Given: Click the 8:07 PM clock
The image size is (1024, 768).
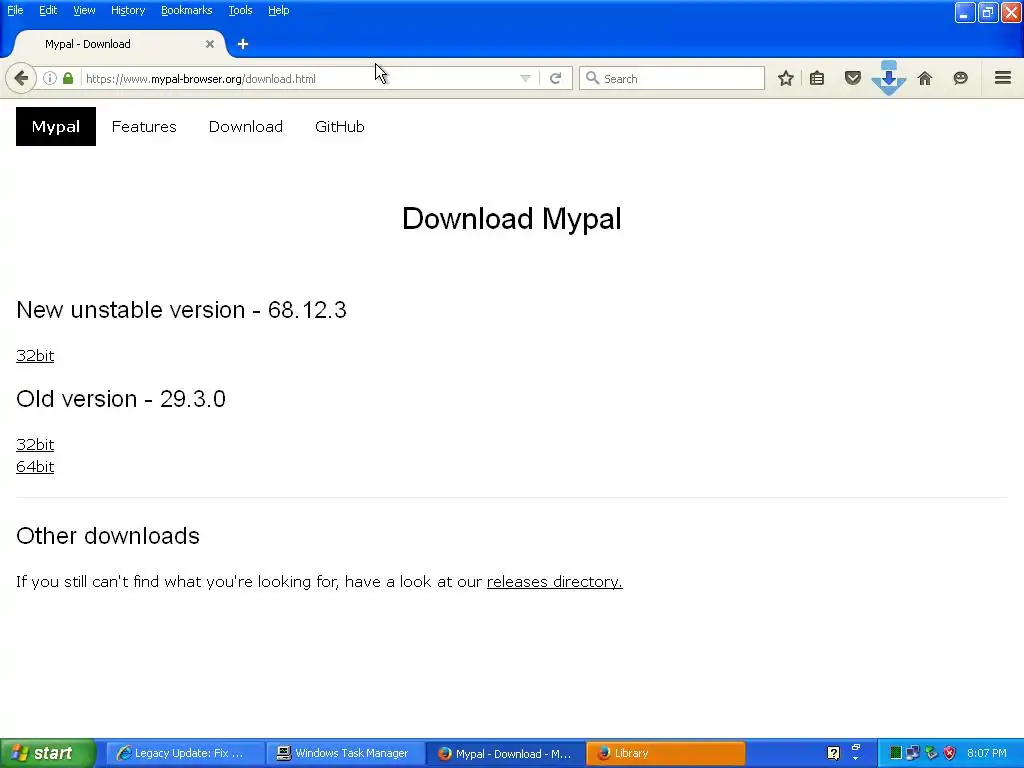Looking at the screenshot, I should [x=987, y=753].
